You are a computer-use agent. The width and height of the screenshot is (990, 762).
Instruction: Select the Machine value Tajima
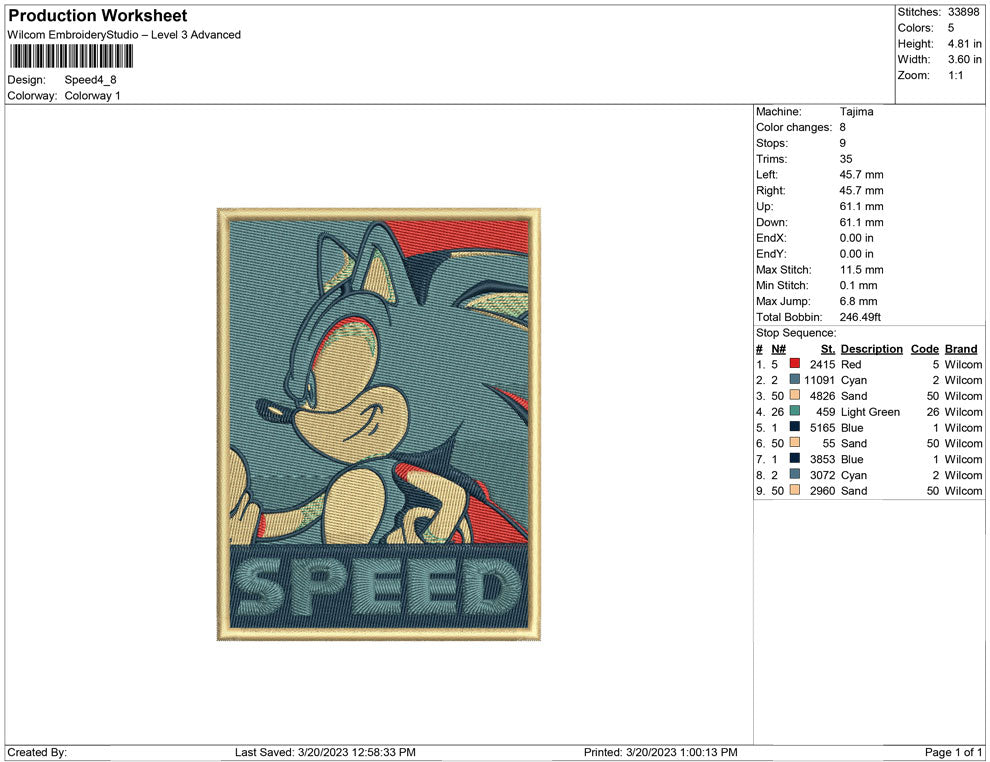[856, 111]
